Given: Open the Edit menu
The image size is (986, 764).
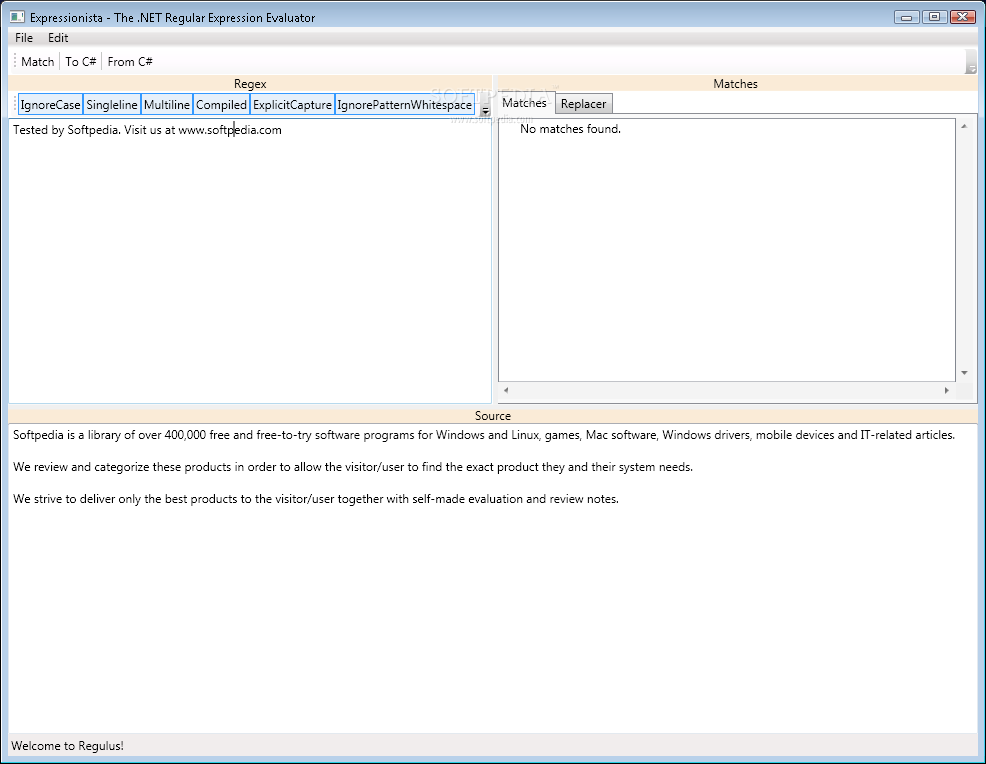Looking at the screenshot, I should pos(58,38).
